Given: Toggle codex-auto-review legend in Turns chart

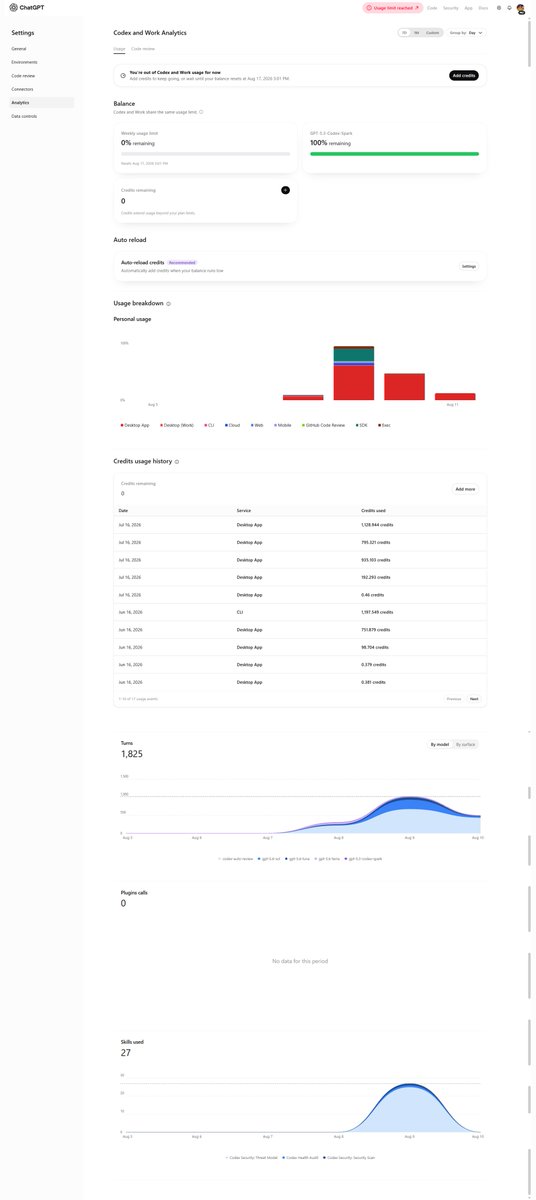Looking at the screenshot, I should coord(236,858).
